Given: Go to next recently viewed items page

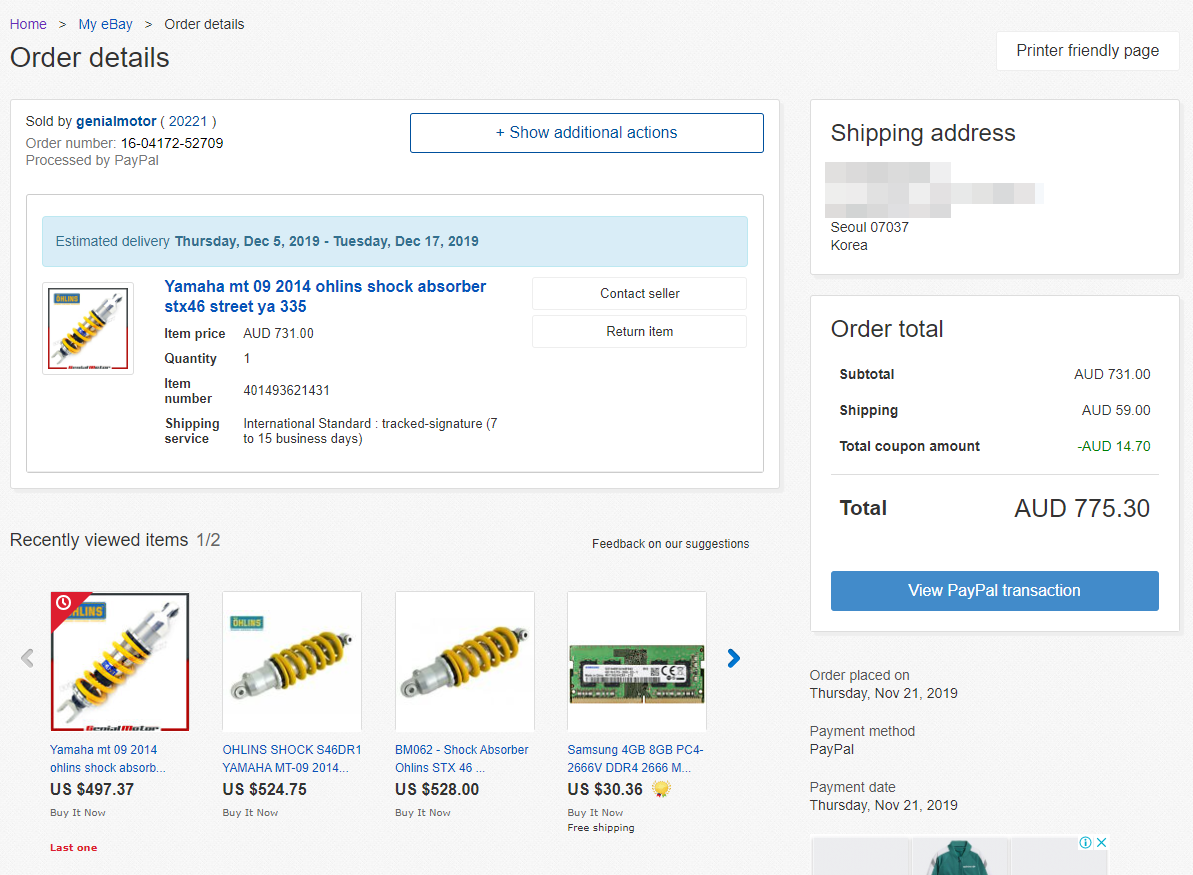Looking at the screenshot, I should [733, 658].
